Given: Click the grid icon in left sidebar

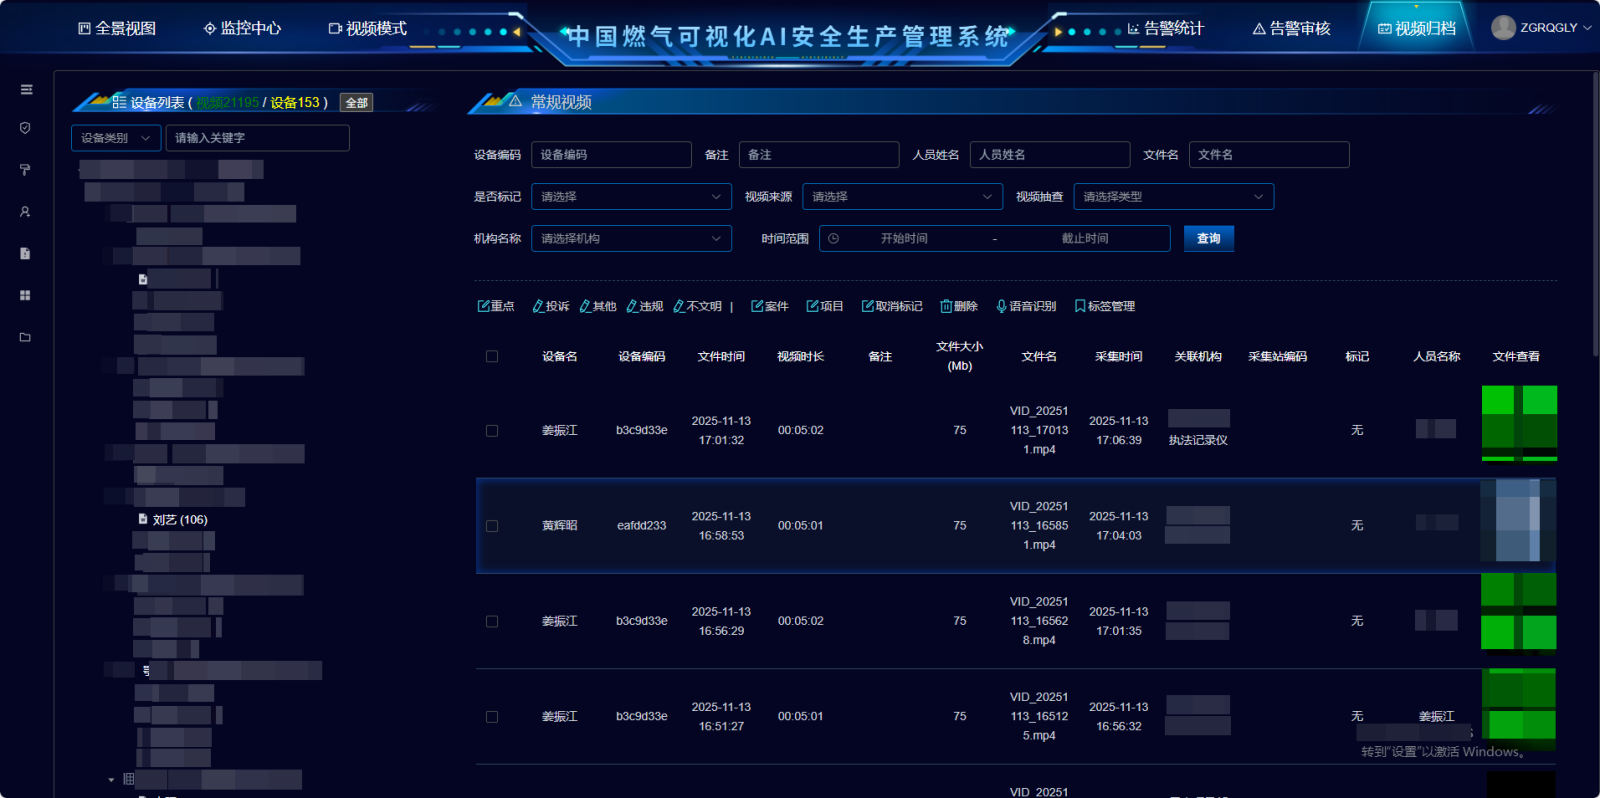Looking at the screenshot, I should point(26,296).
